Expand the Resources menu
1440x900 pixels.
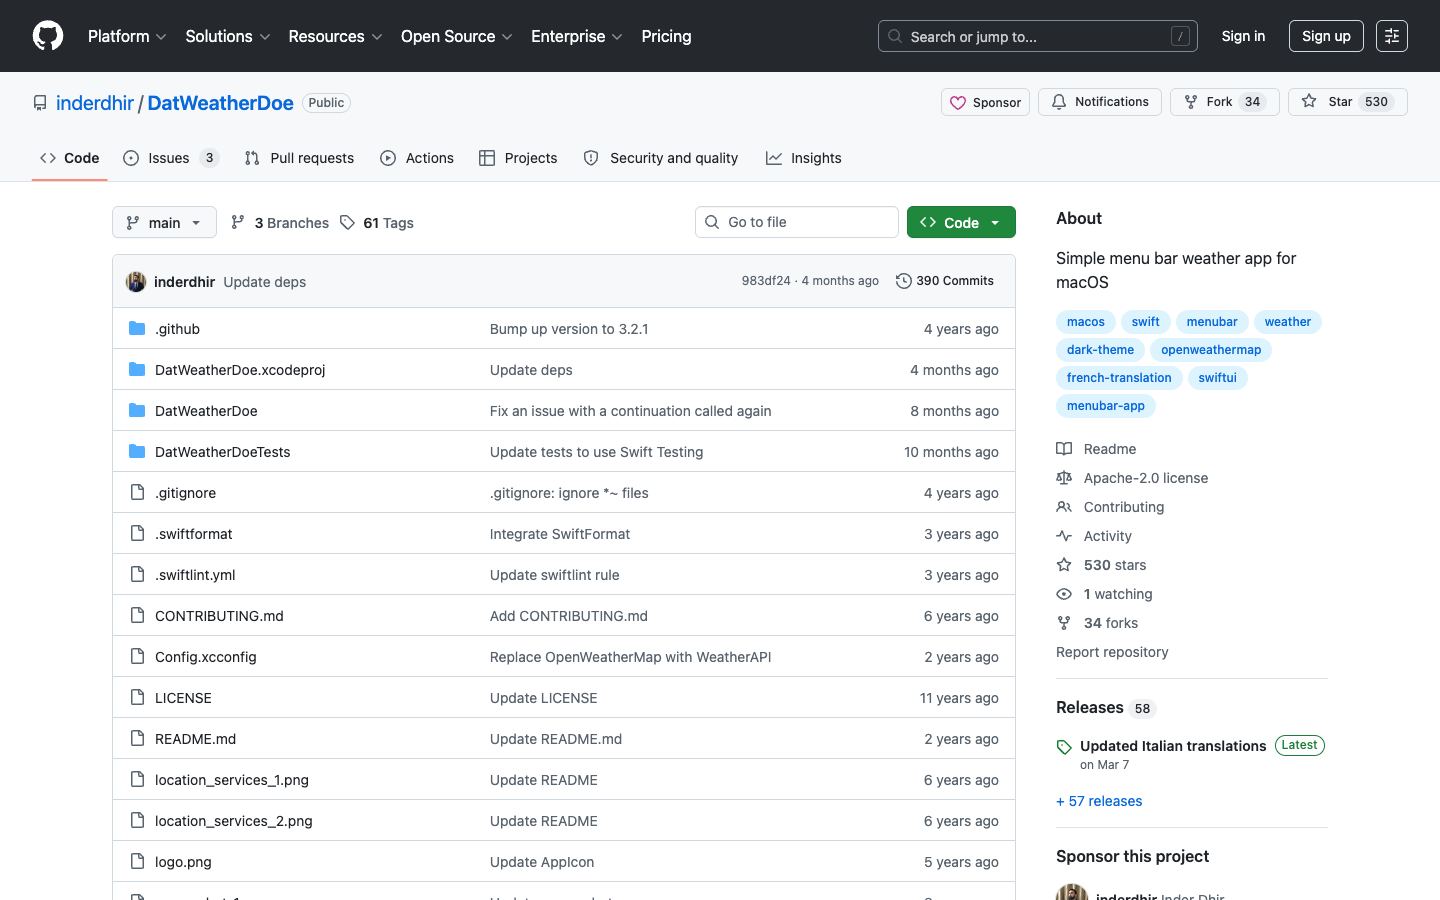click(335, 36)
